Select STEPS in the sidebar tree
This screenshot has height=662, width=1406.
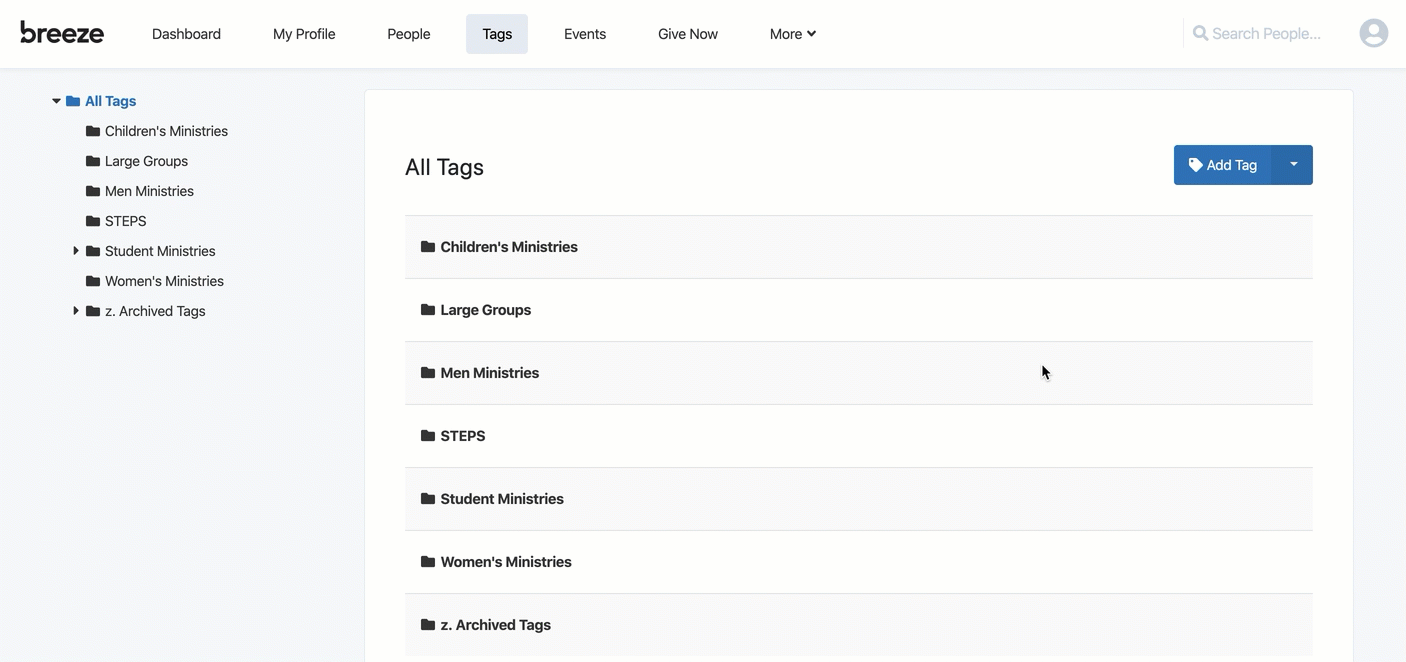click(x=126, y=221)
